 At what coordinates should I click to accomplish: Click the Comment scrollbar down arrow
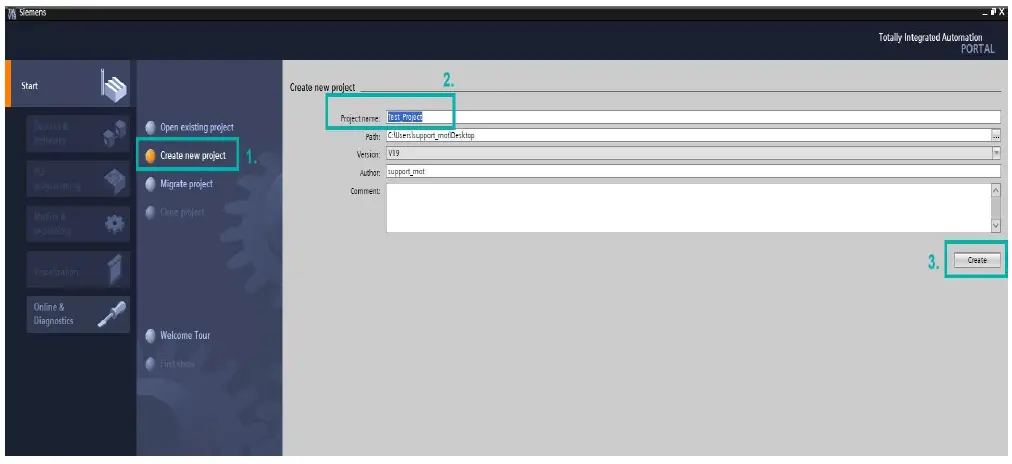pos(996,225)
